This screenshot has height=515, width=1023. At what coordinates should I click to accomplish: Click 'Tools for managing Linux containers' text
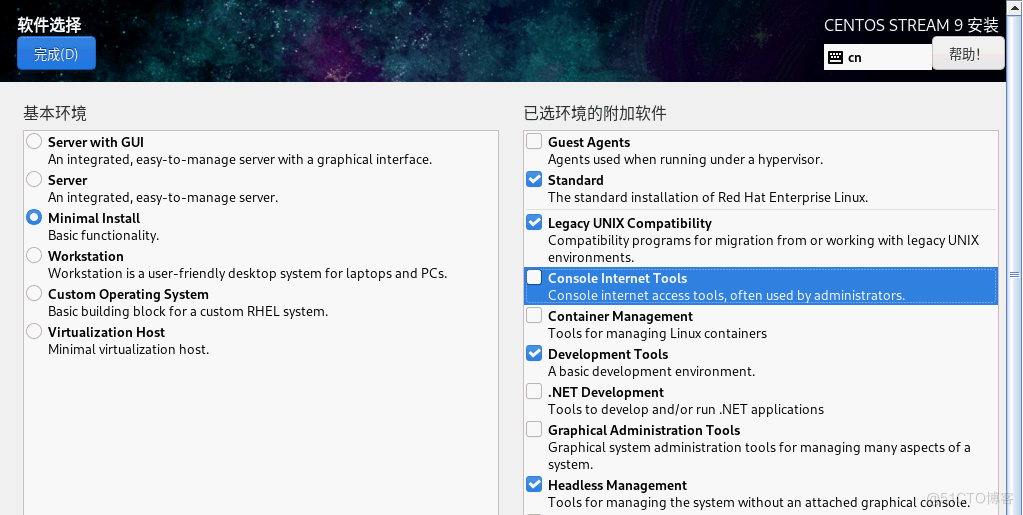(x=657, y=334)
